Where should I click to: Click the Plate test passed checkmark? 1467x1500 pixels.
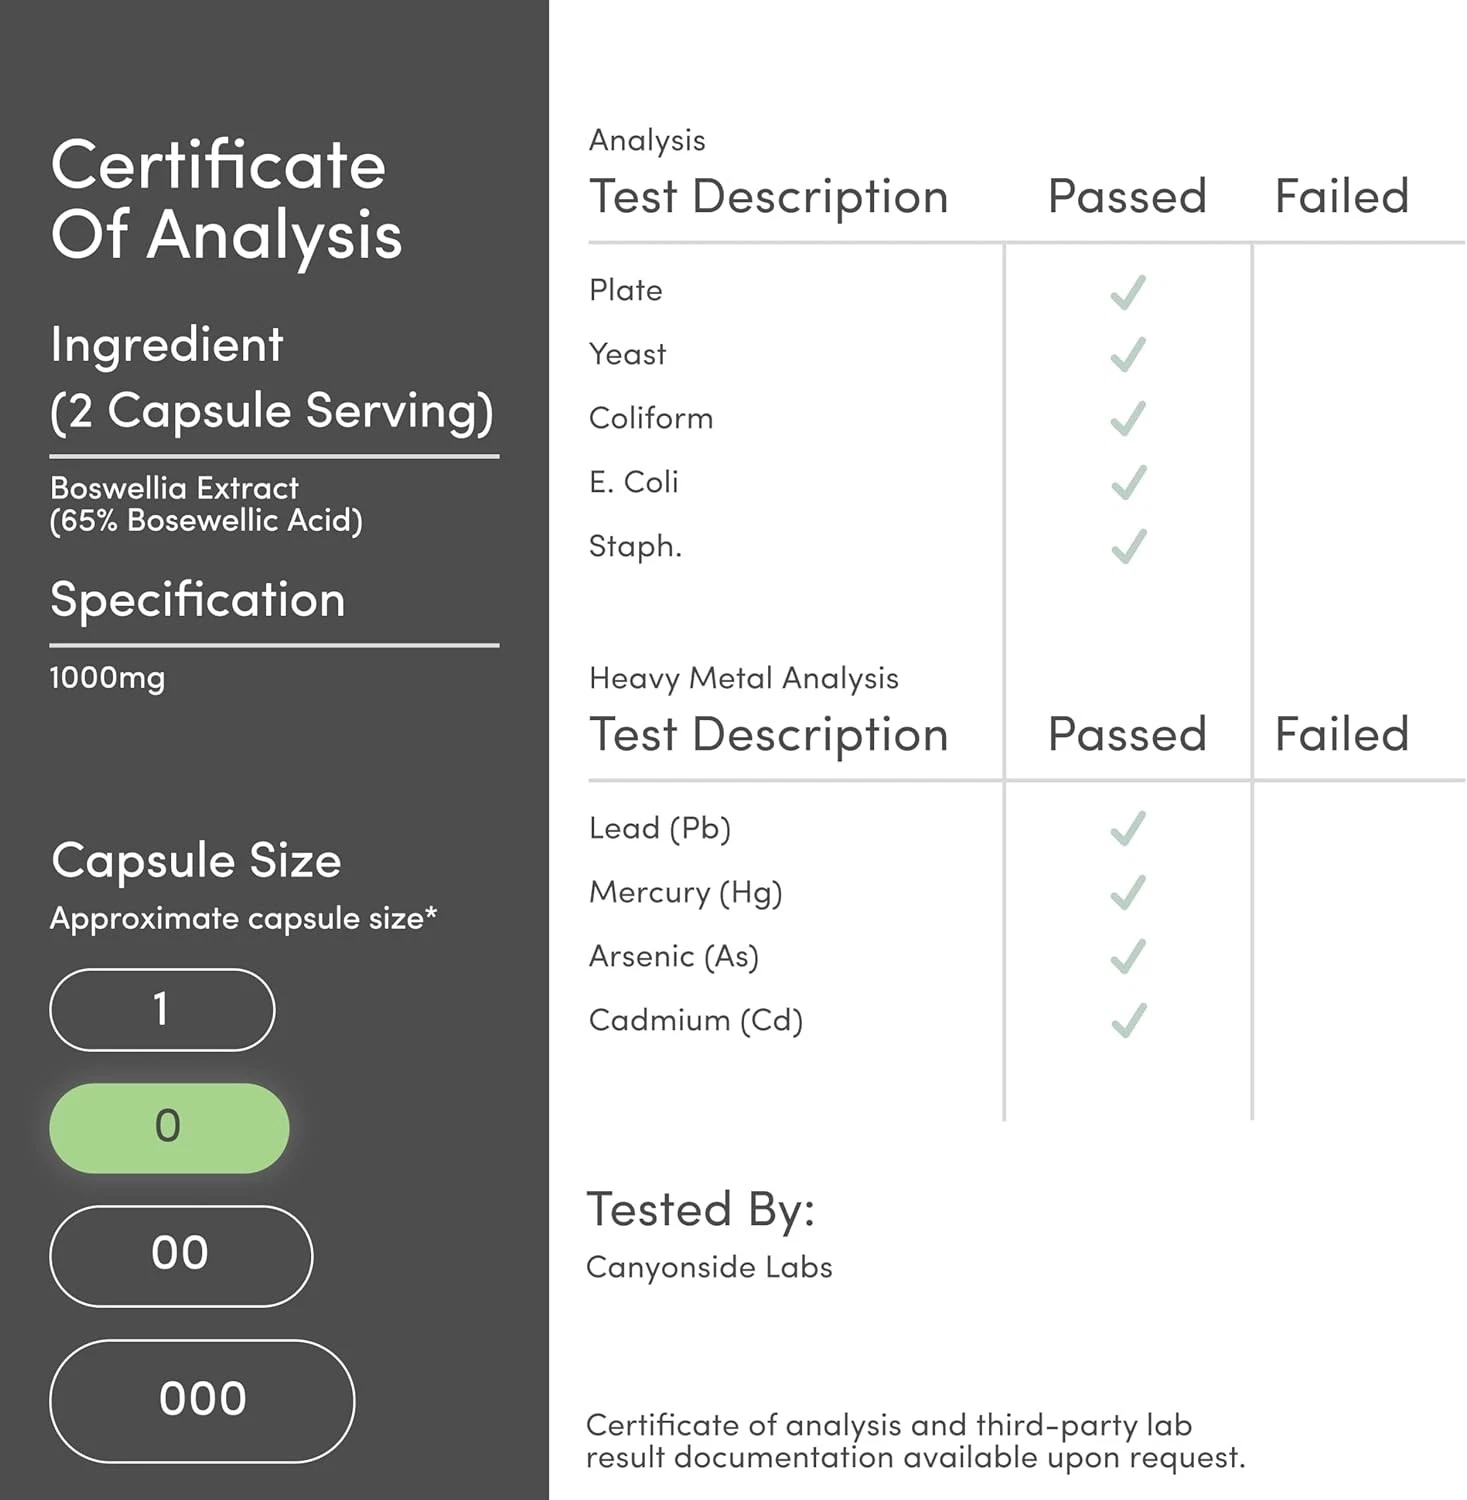coord(1128,292)
